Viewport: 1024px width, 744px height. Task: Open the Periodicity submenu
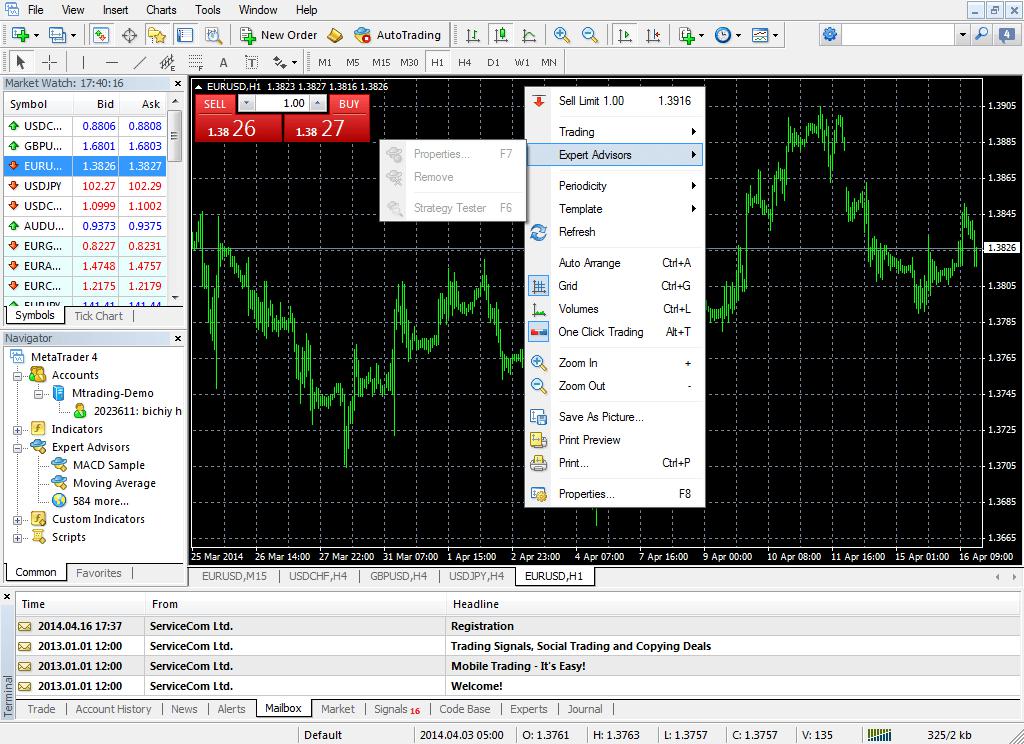coord(615,186)
